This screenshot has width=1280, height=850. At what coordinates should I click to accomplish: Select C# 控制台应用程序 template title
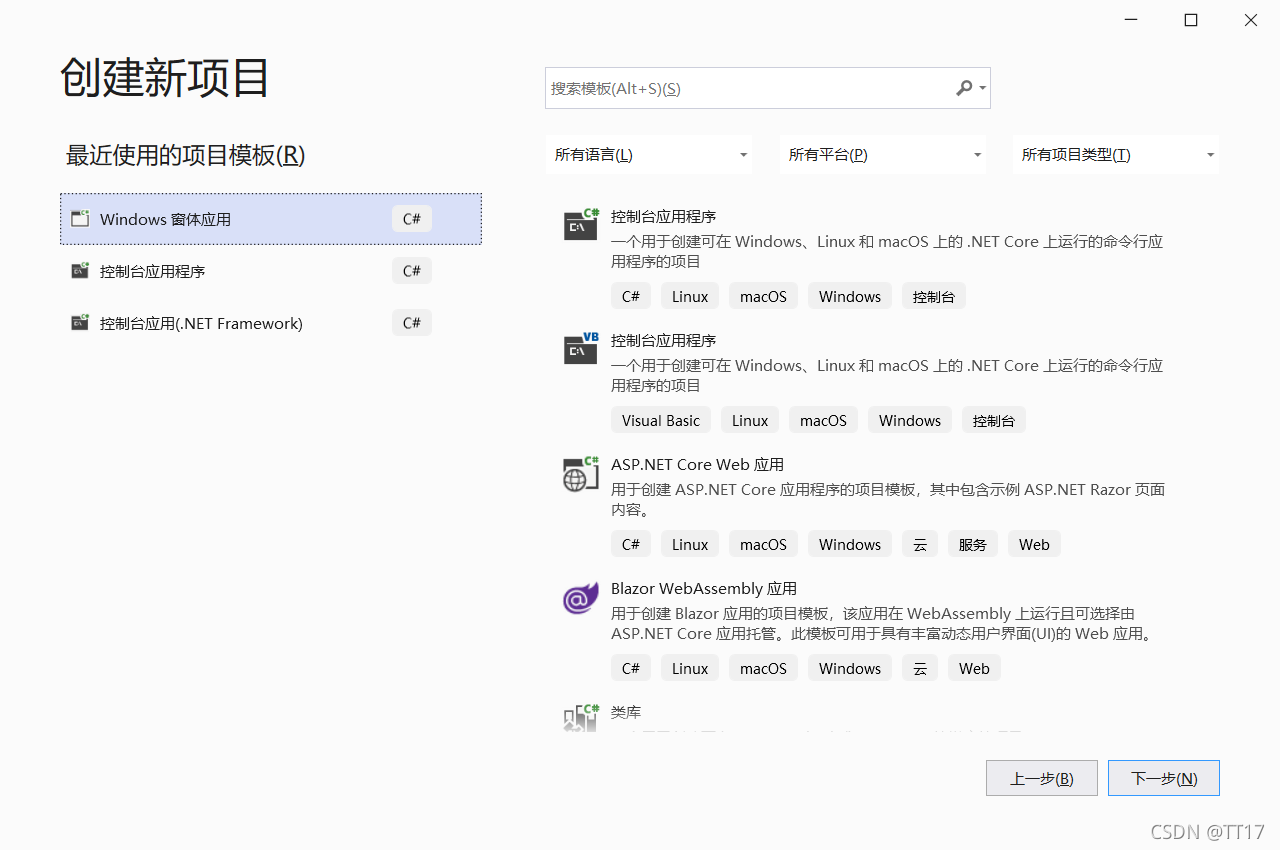pos(663,216)
